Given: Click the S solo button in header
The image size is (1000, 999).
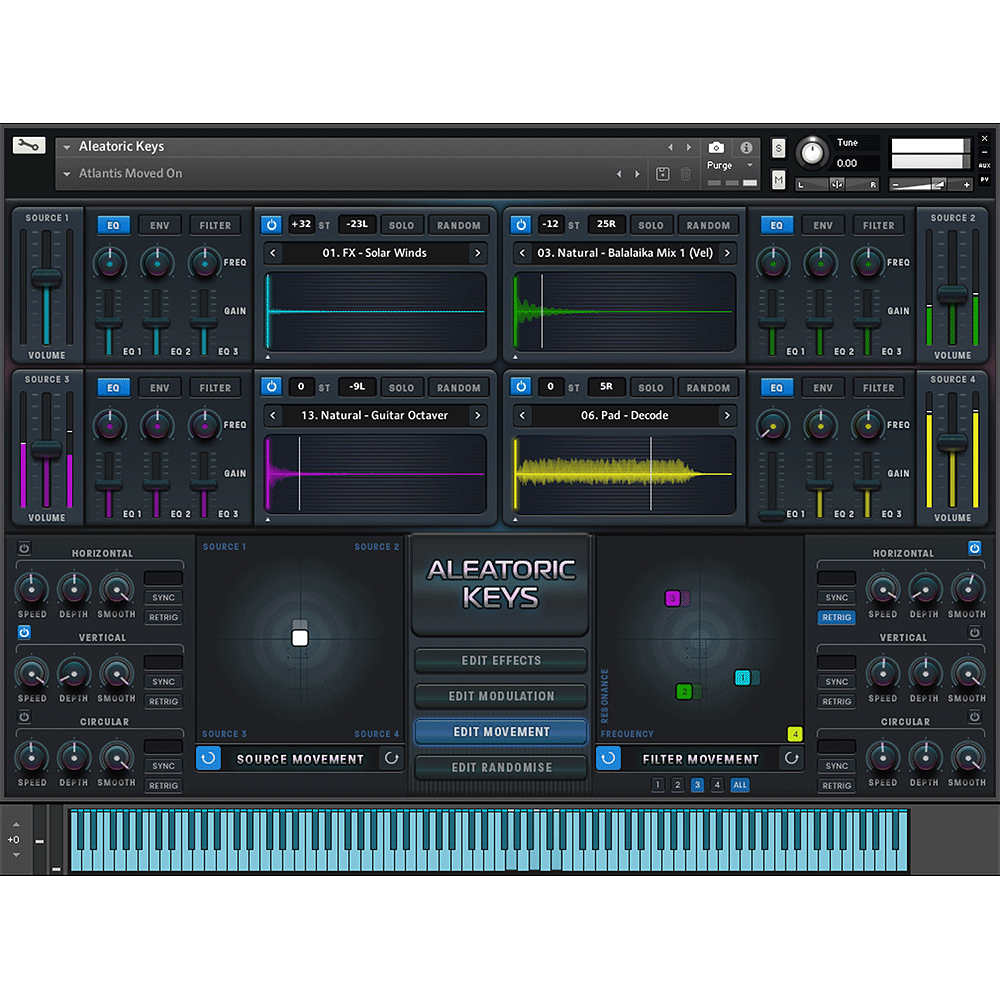Looking at the screenshot, I should point(778,148).
